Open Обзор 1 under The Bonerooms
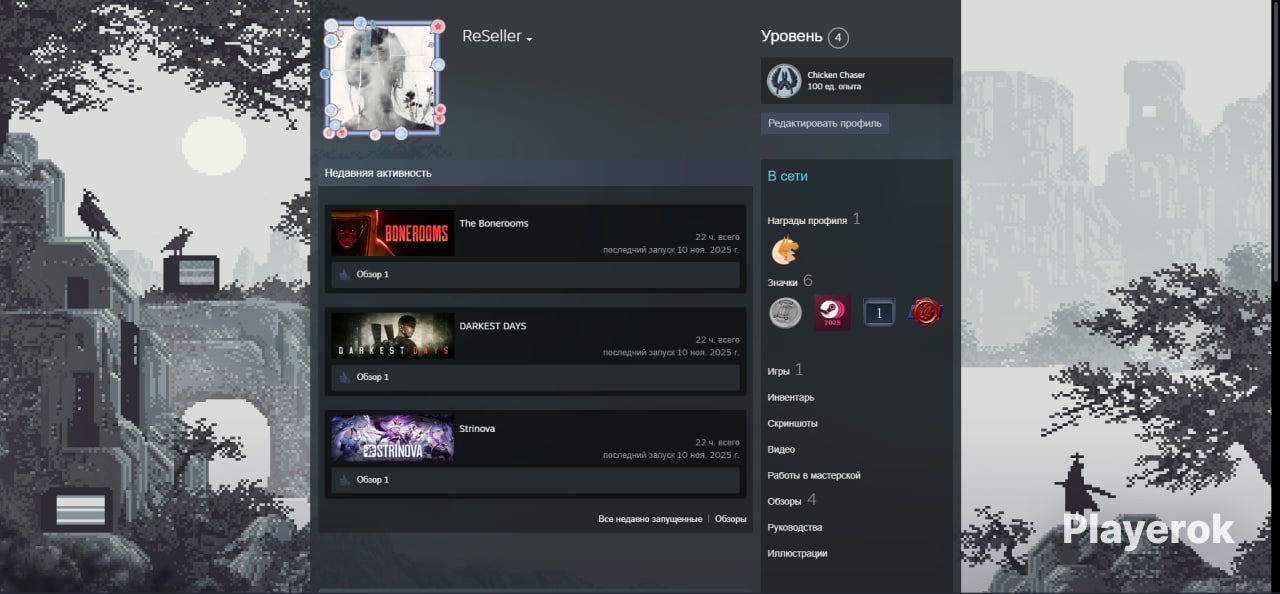The height and width of the screenshot is (594, 1280). (x=373, y=274)
